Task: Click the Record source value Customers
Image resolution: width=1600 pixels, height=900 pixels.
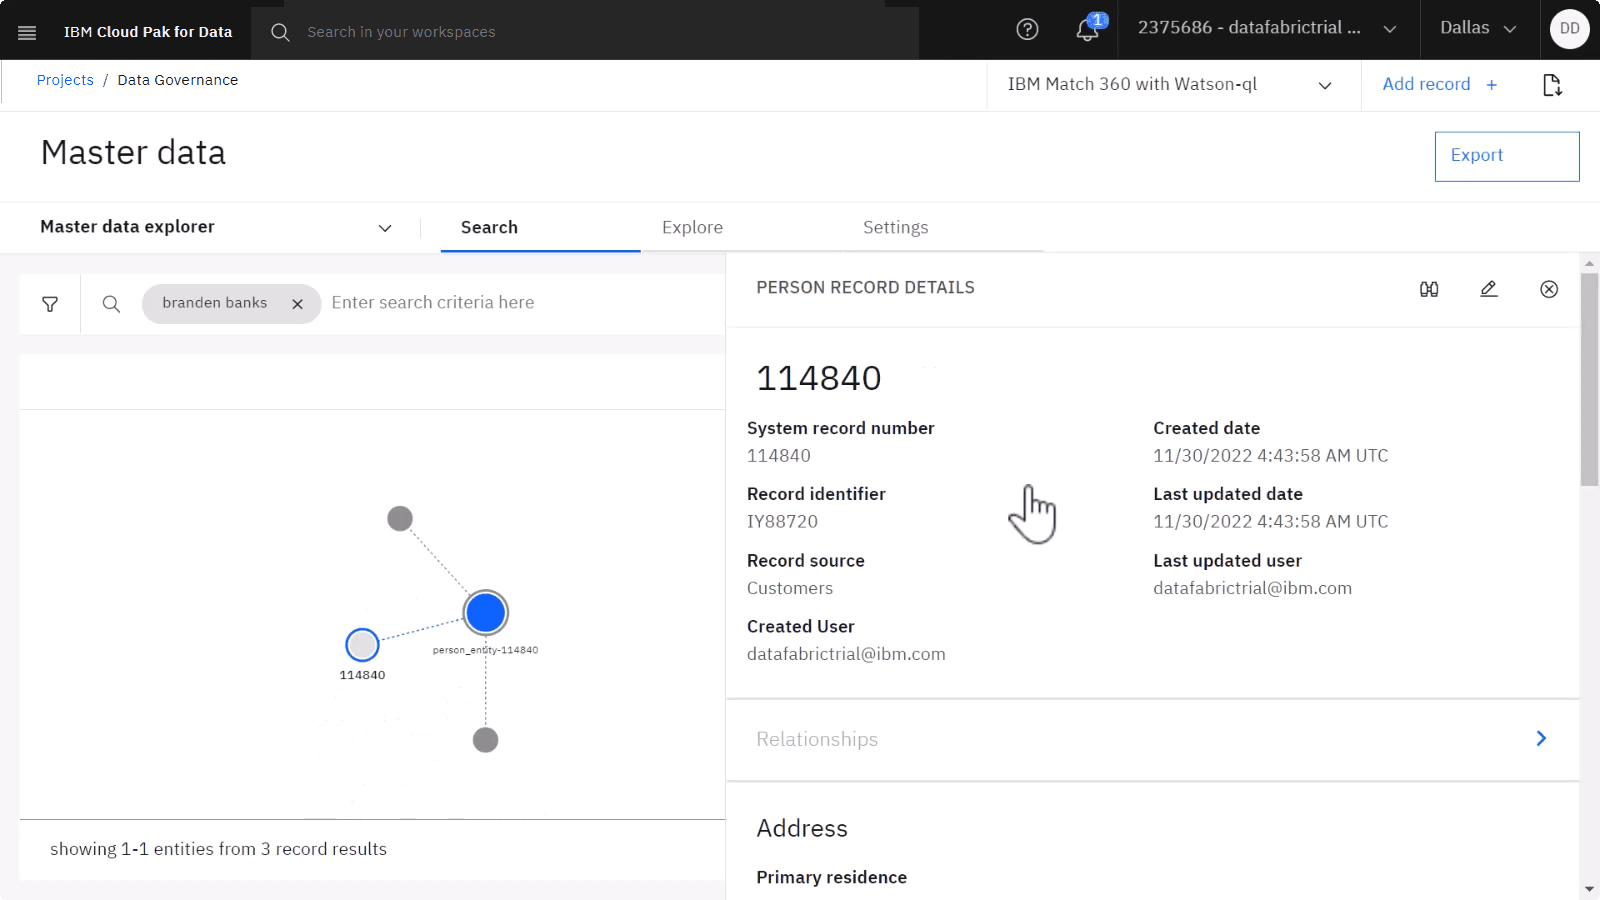Action: 790,589
